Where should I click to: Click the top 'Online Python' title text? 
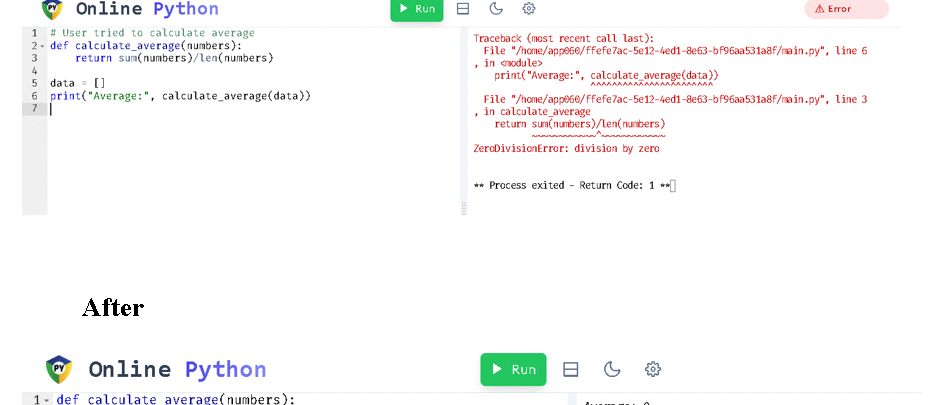coord(146,9)
